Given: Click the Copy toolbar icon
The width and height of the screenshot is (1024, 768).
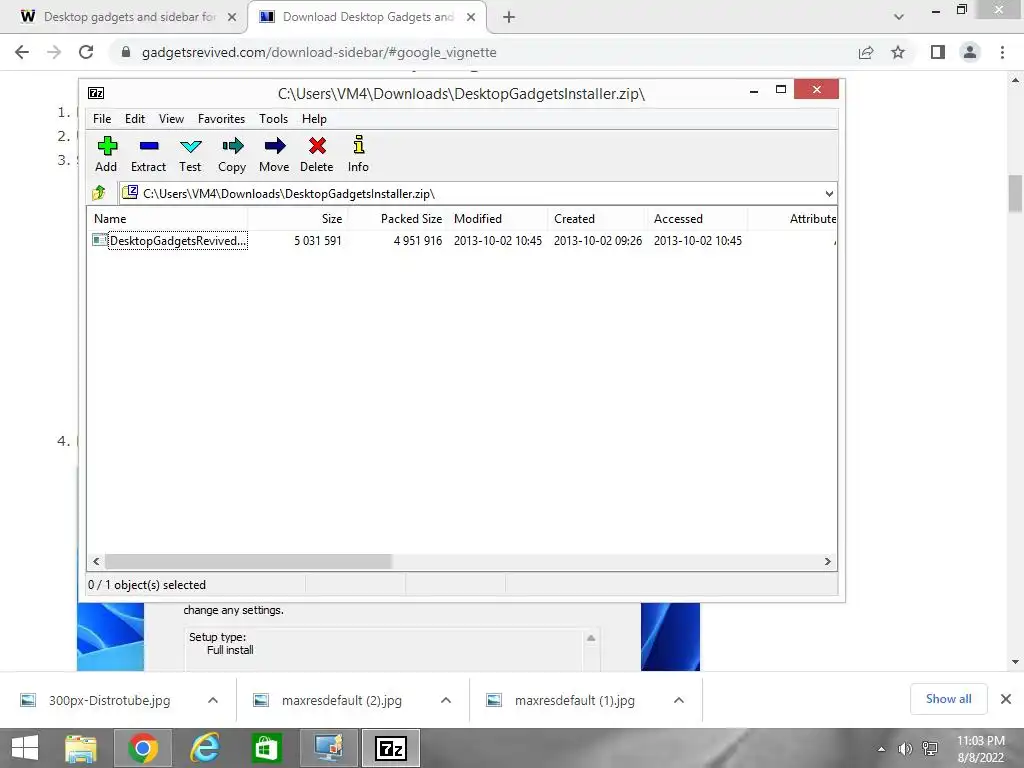Looking at the screenshot, I should 232,154.
